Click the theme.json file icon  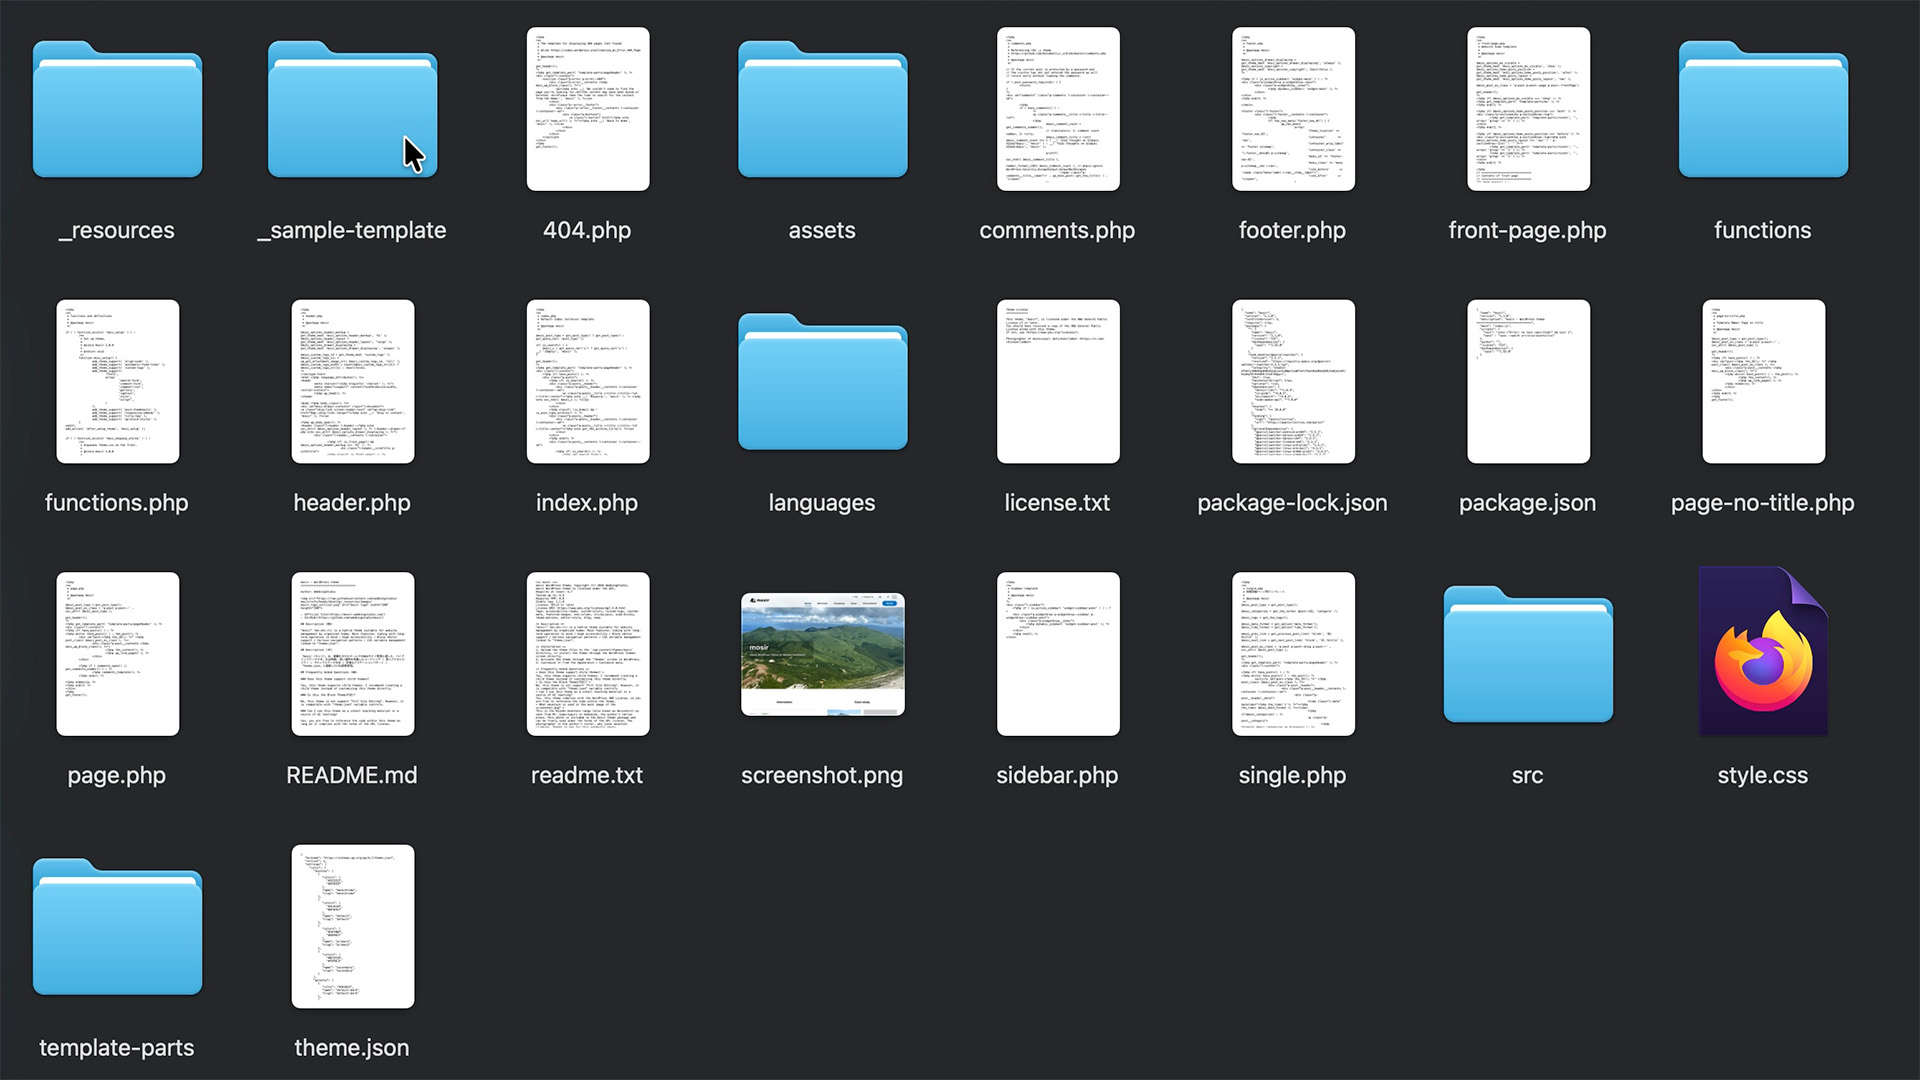click(x=352, y=926)
